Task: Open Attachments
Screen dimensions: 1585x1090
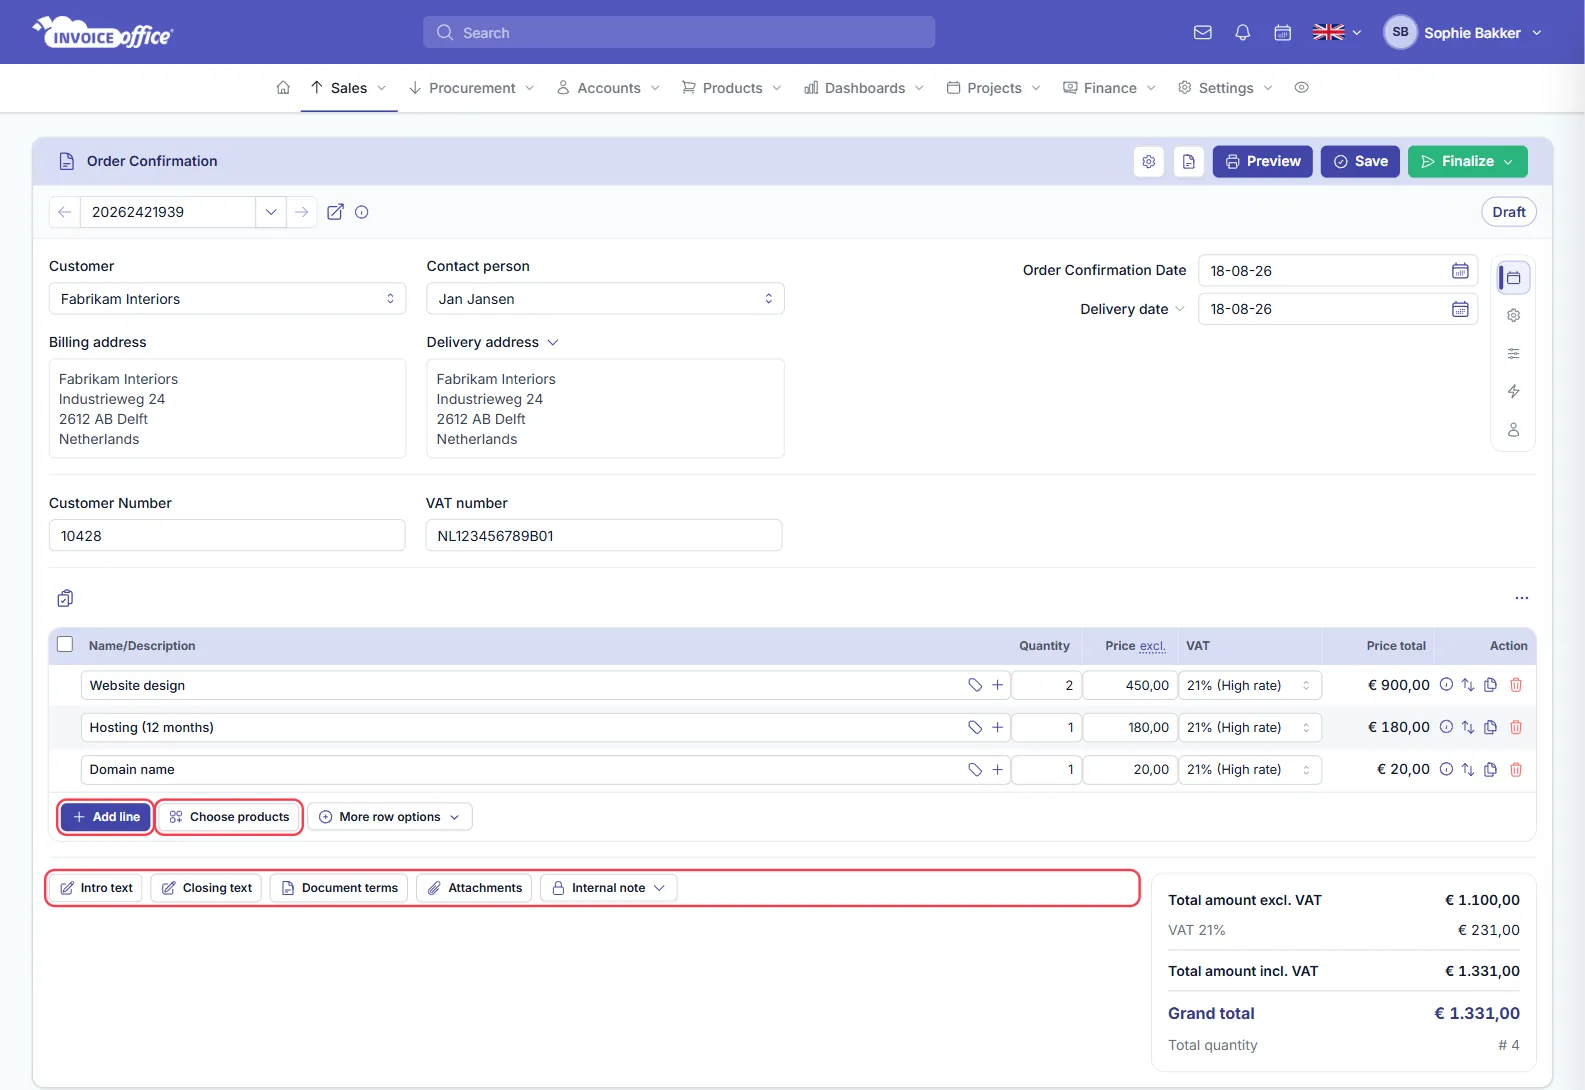Action: click(475, 888)
